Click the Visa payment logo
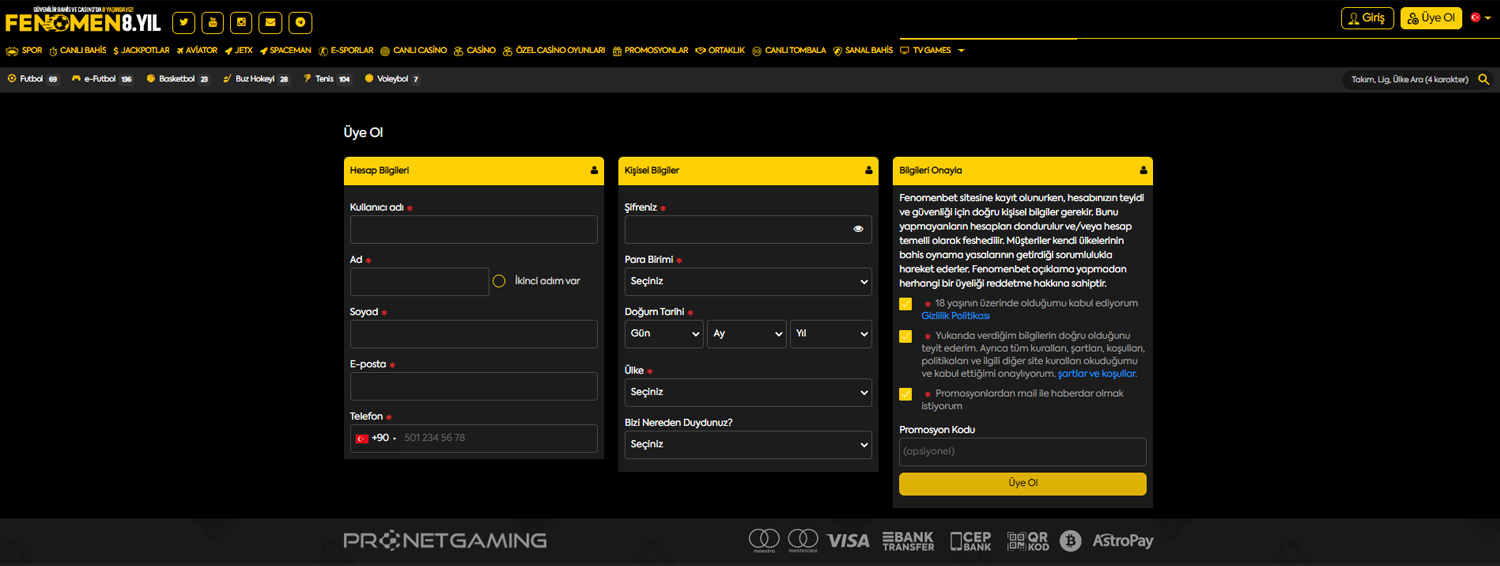The image size is (1500, 566). (848, 541)
